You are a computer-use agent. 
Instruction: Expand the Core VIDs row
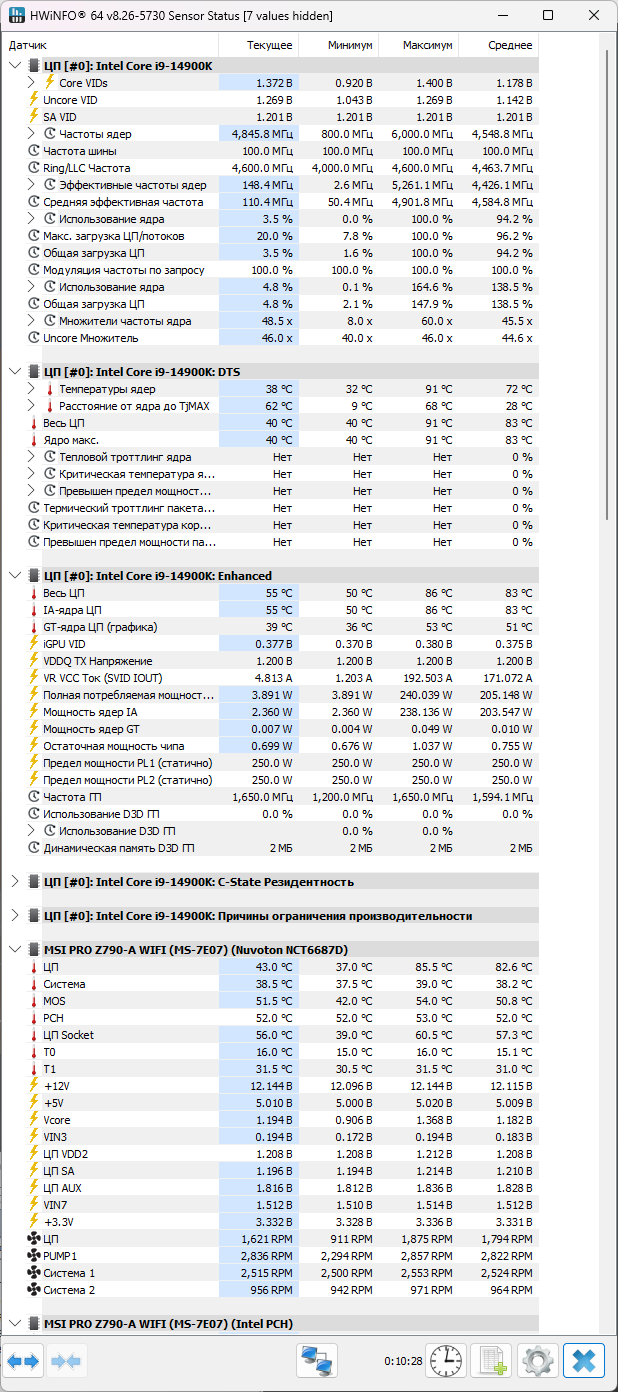pyautogui.click(x=32, y=83)
